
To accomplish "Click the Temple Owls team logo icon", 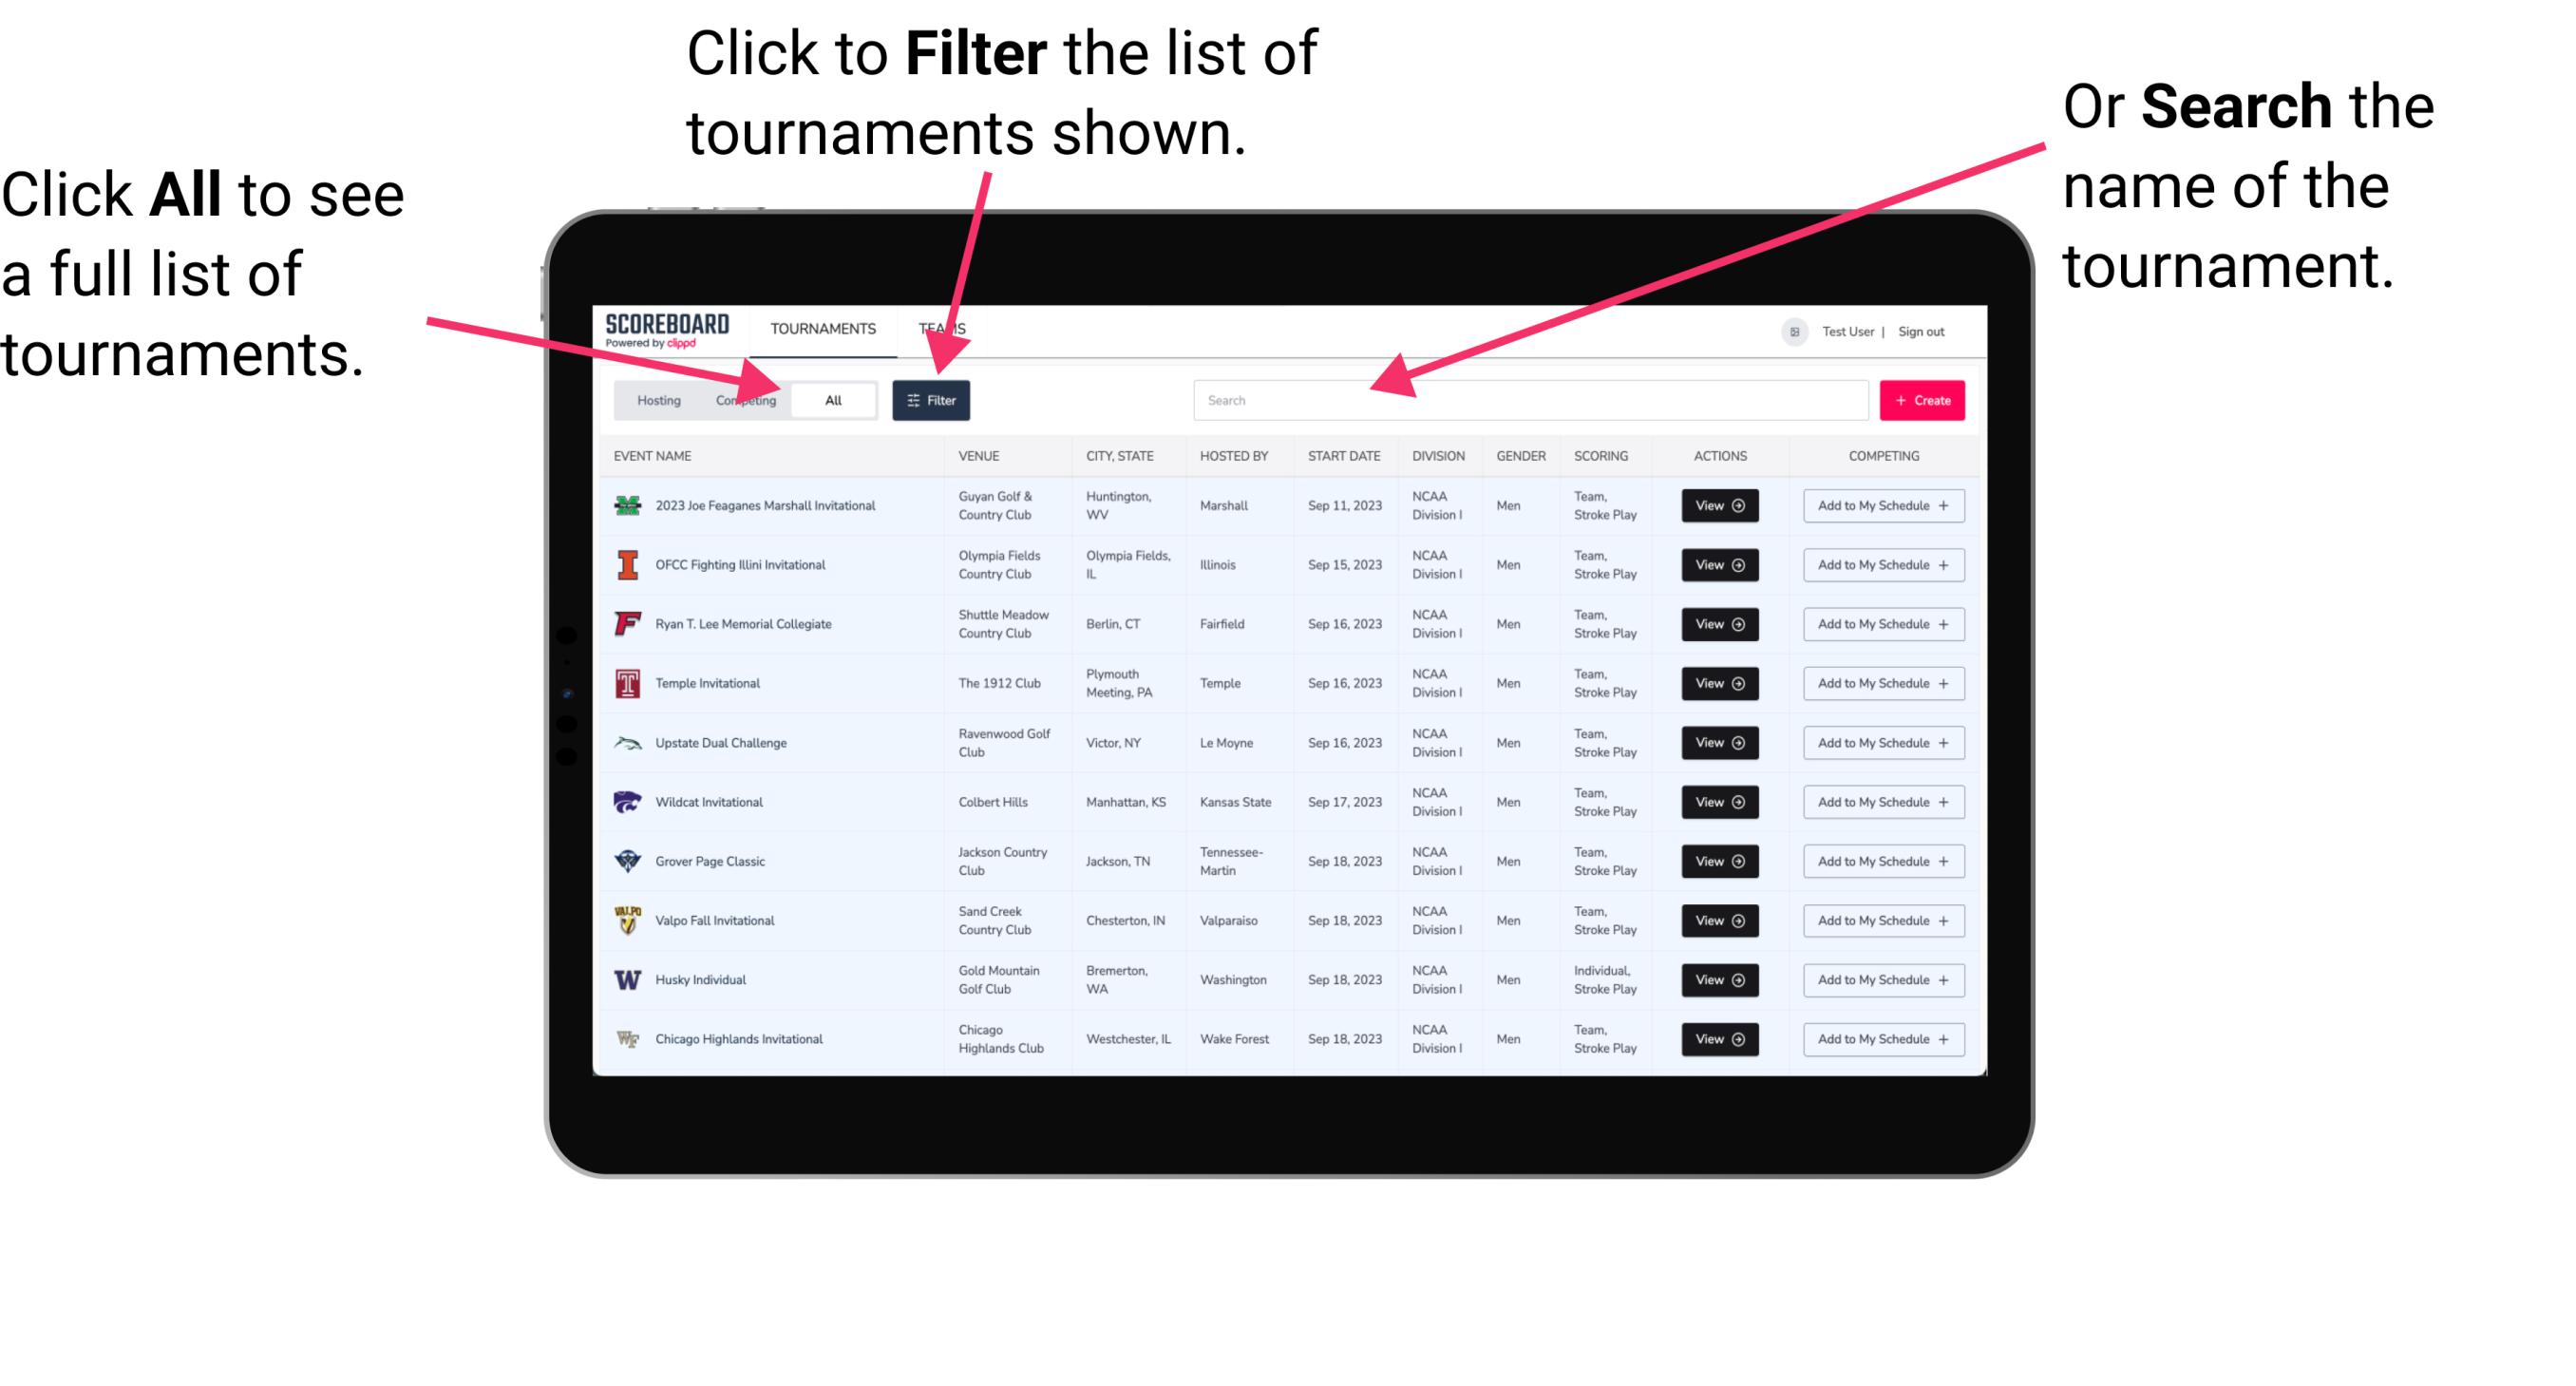I will coord(628,683).
